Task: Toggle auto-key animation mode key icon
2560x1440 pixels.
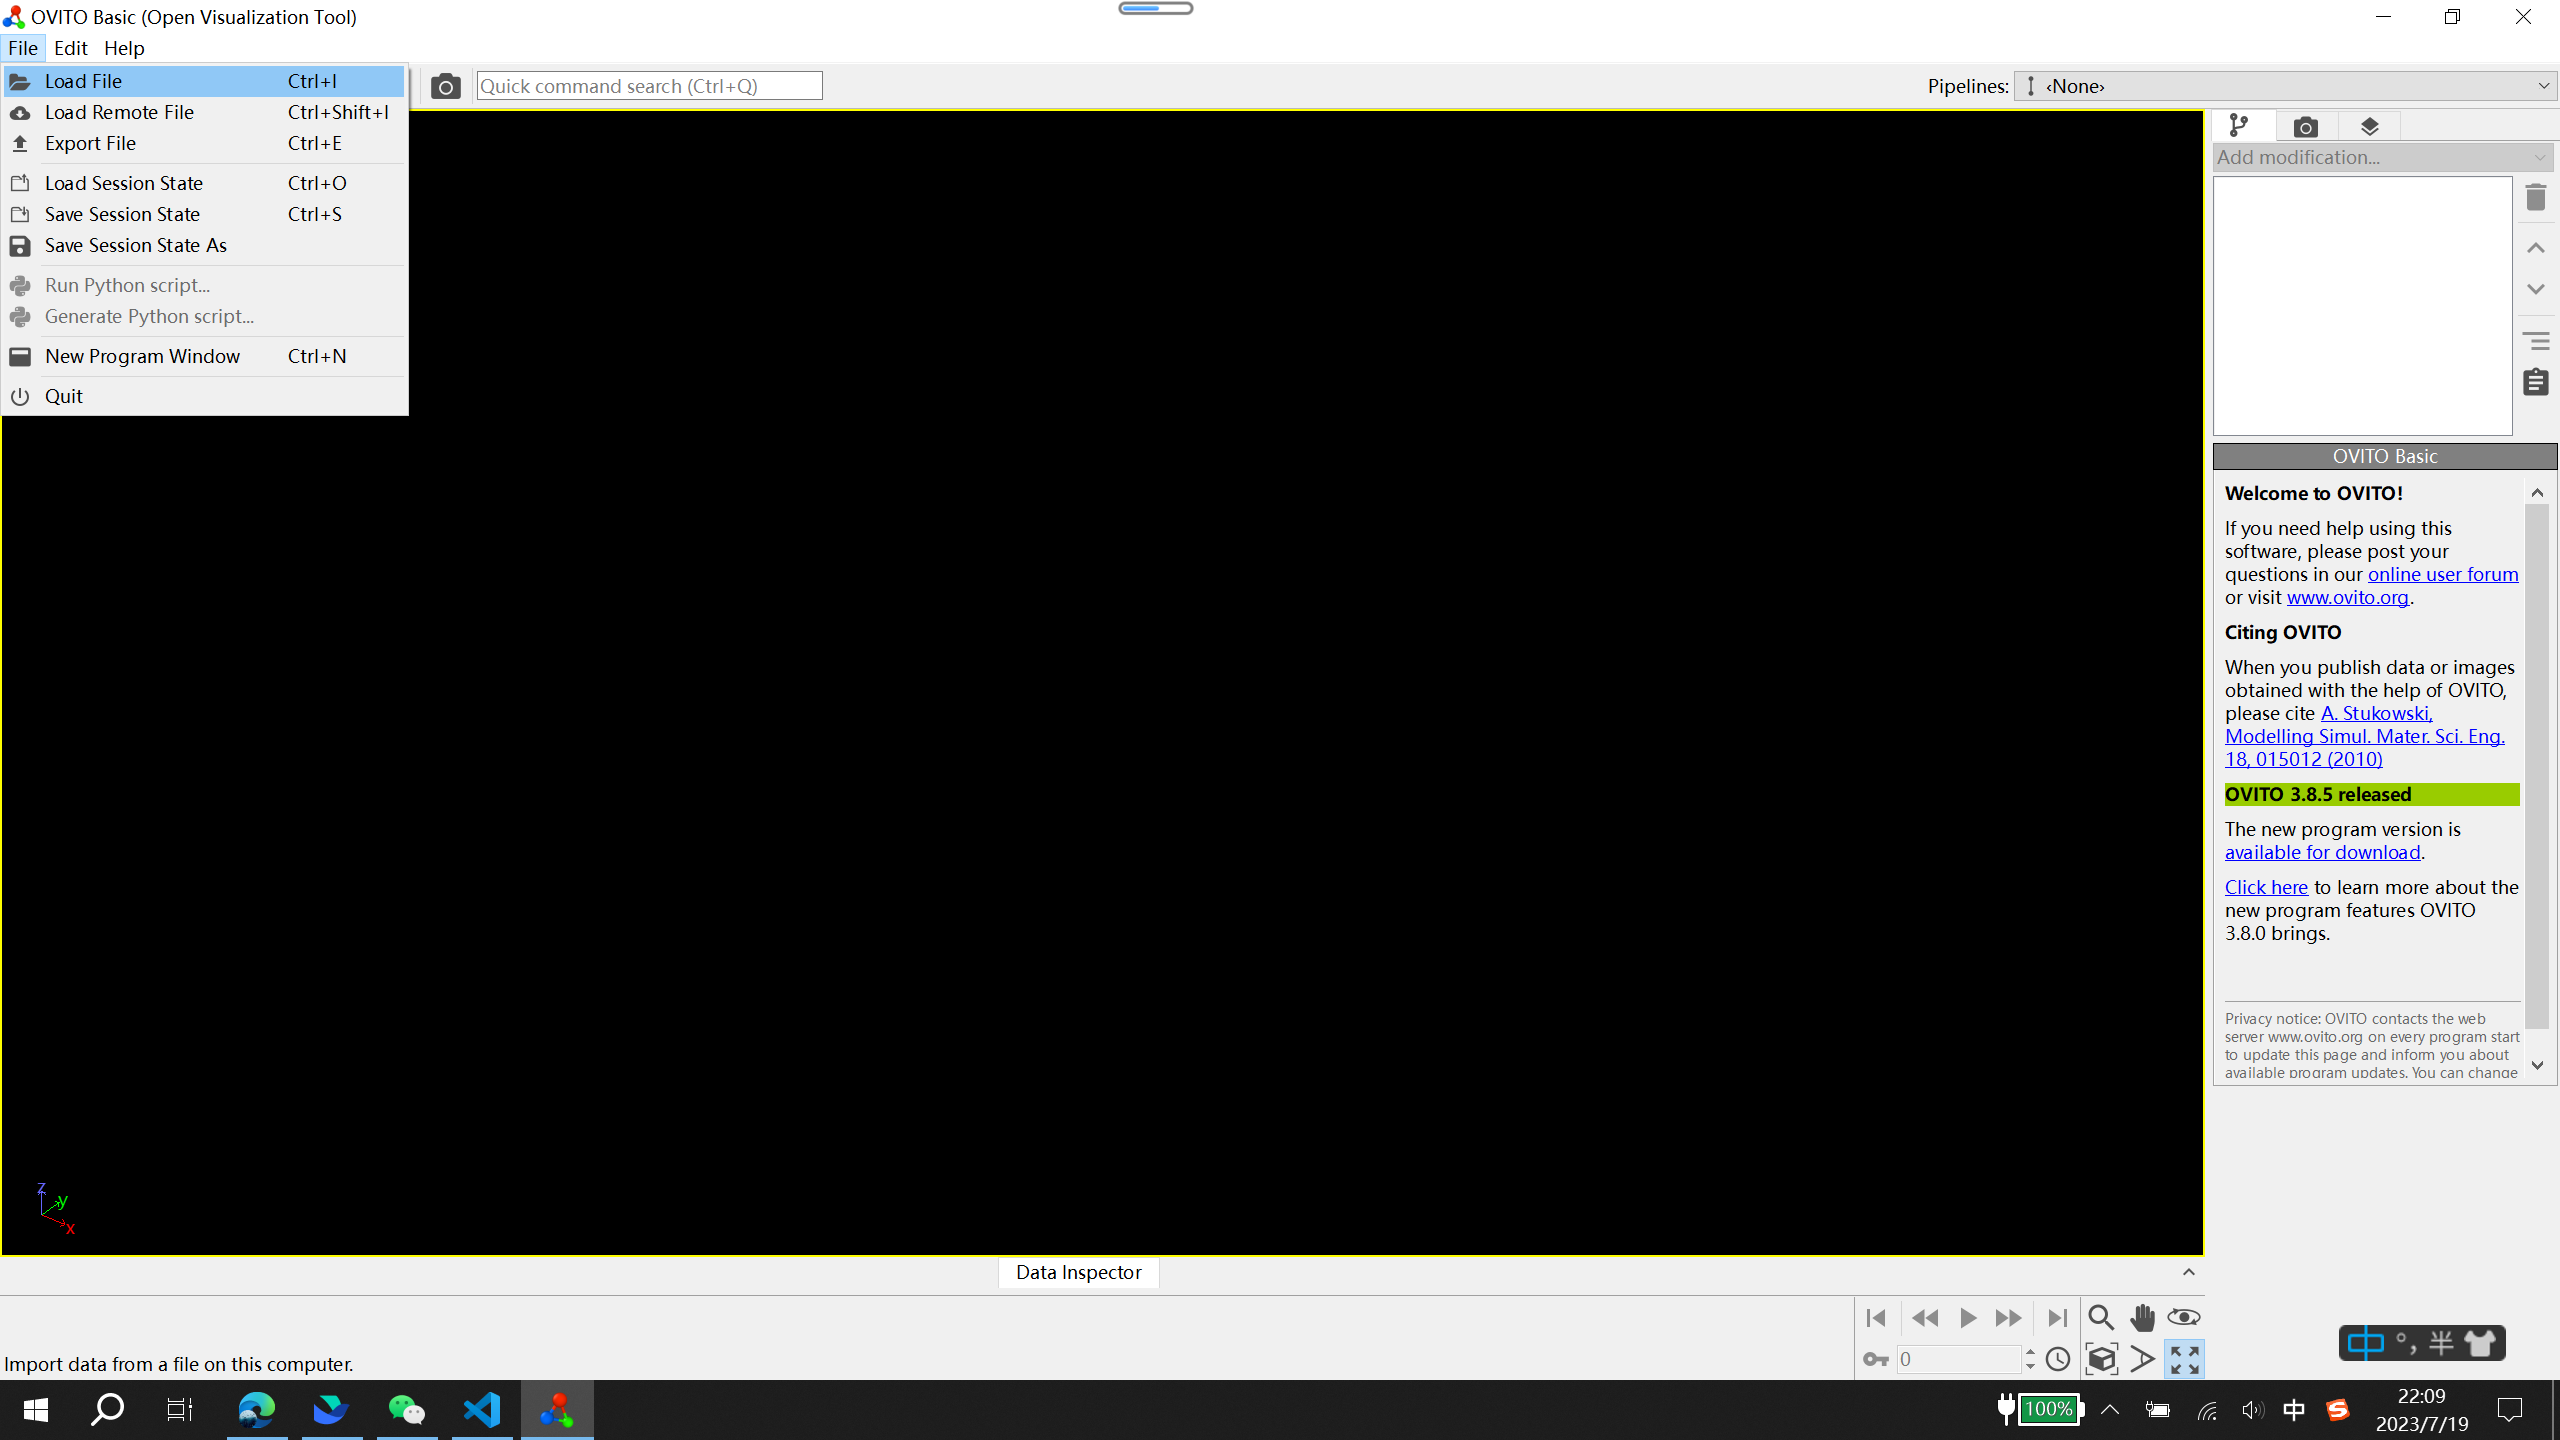Action: click(1876, 1359)
